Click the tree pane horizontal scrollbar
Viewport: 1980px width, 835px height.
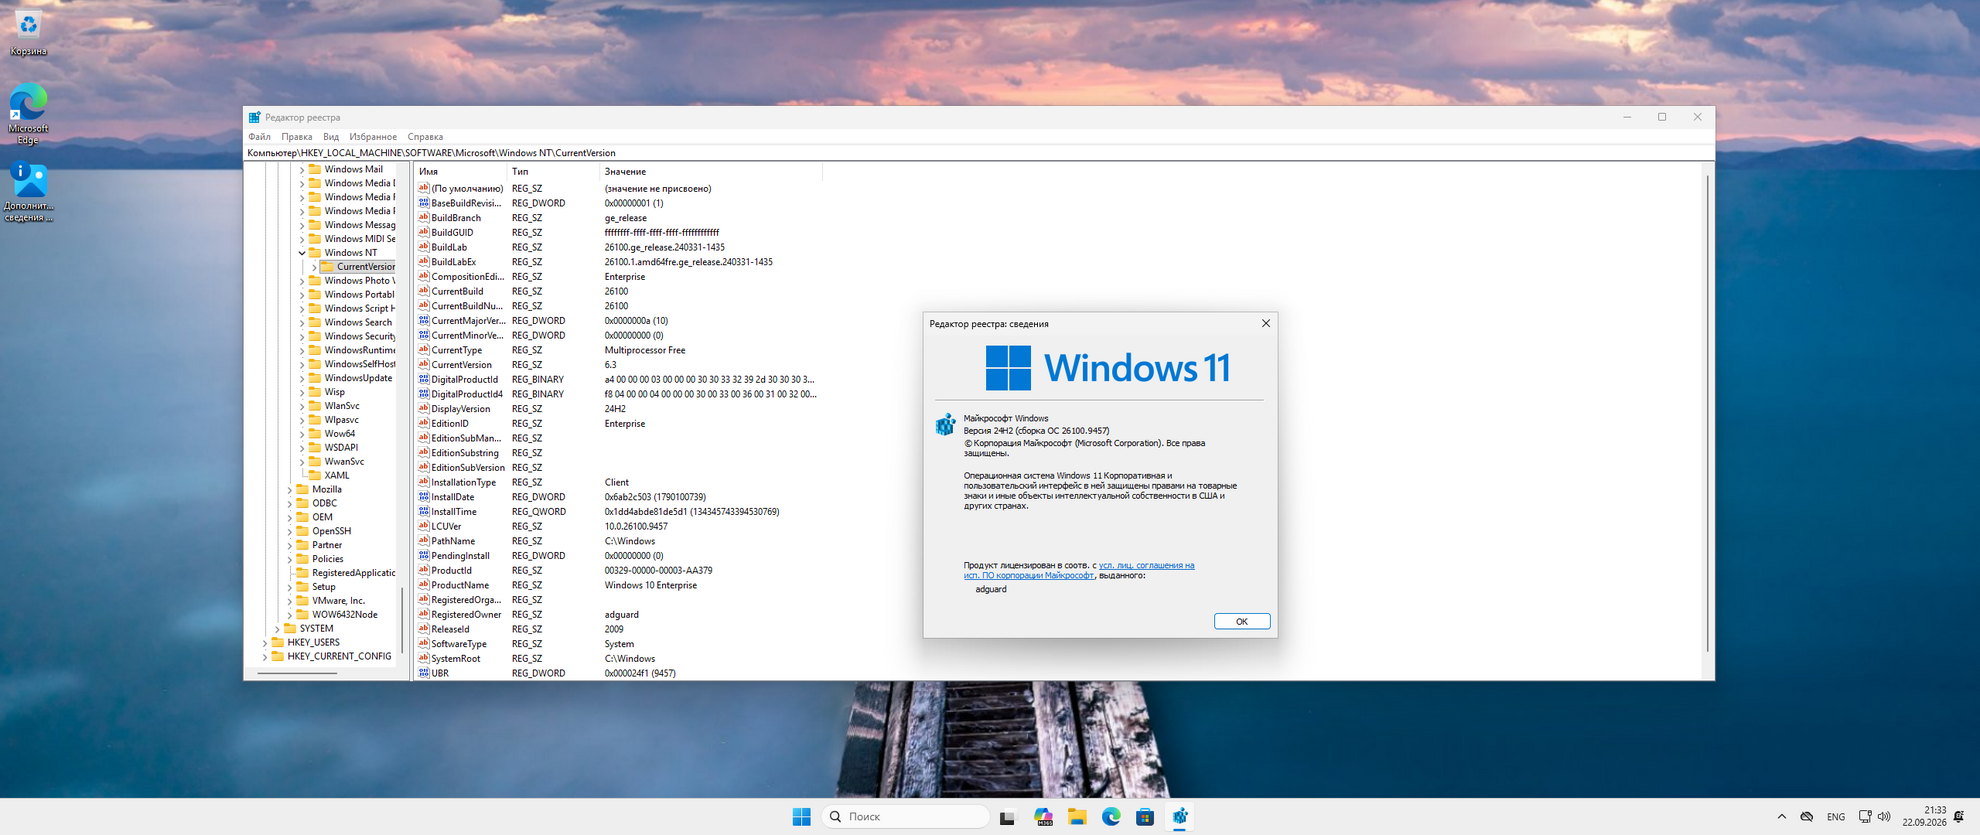click(x=297, y=674)
